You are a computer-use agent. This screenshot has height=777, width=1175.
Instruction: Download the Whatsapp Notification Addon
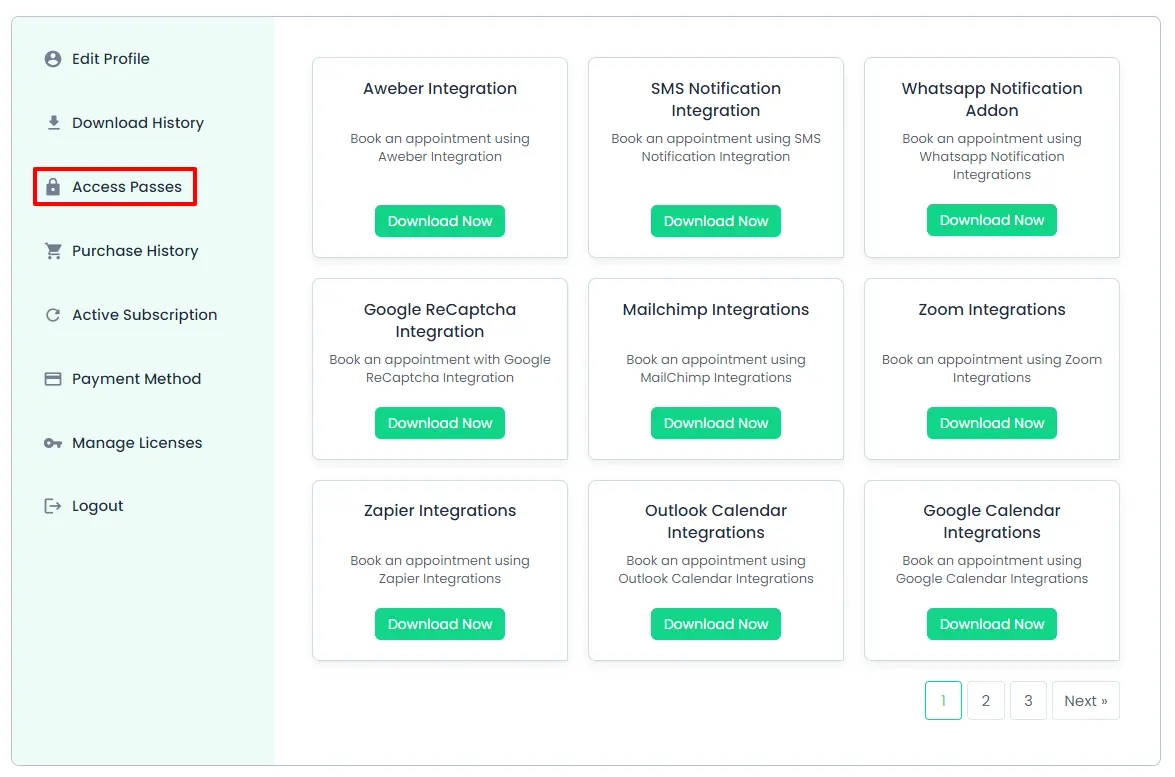point(991,220)
